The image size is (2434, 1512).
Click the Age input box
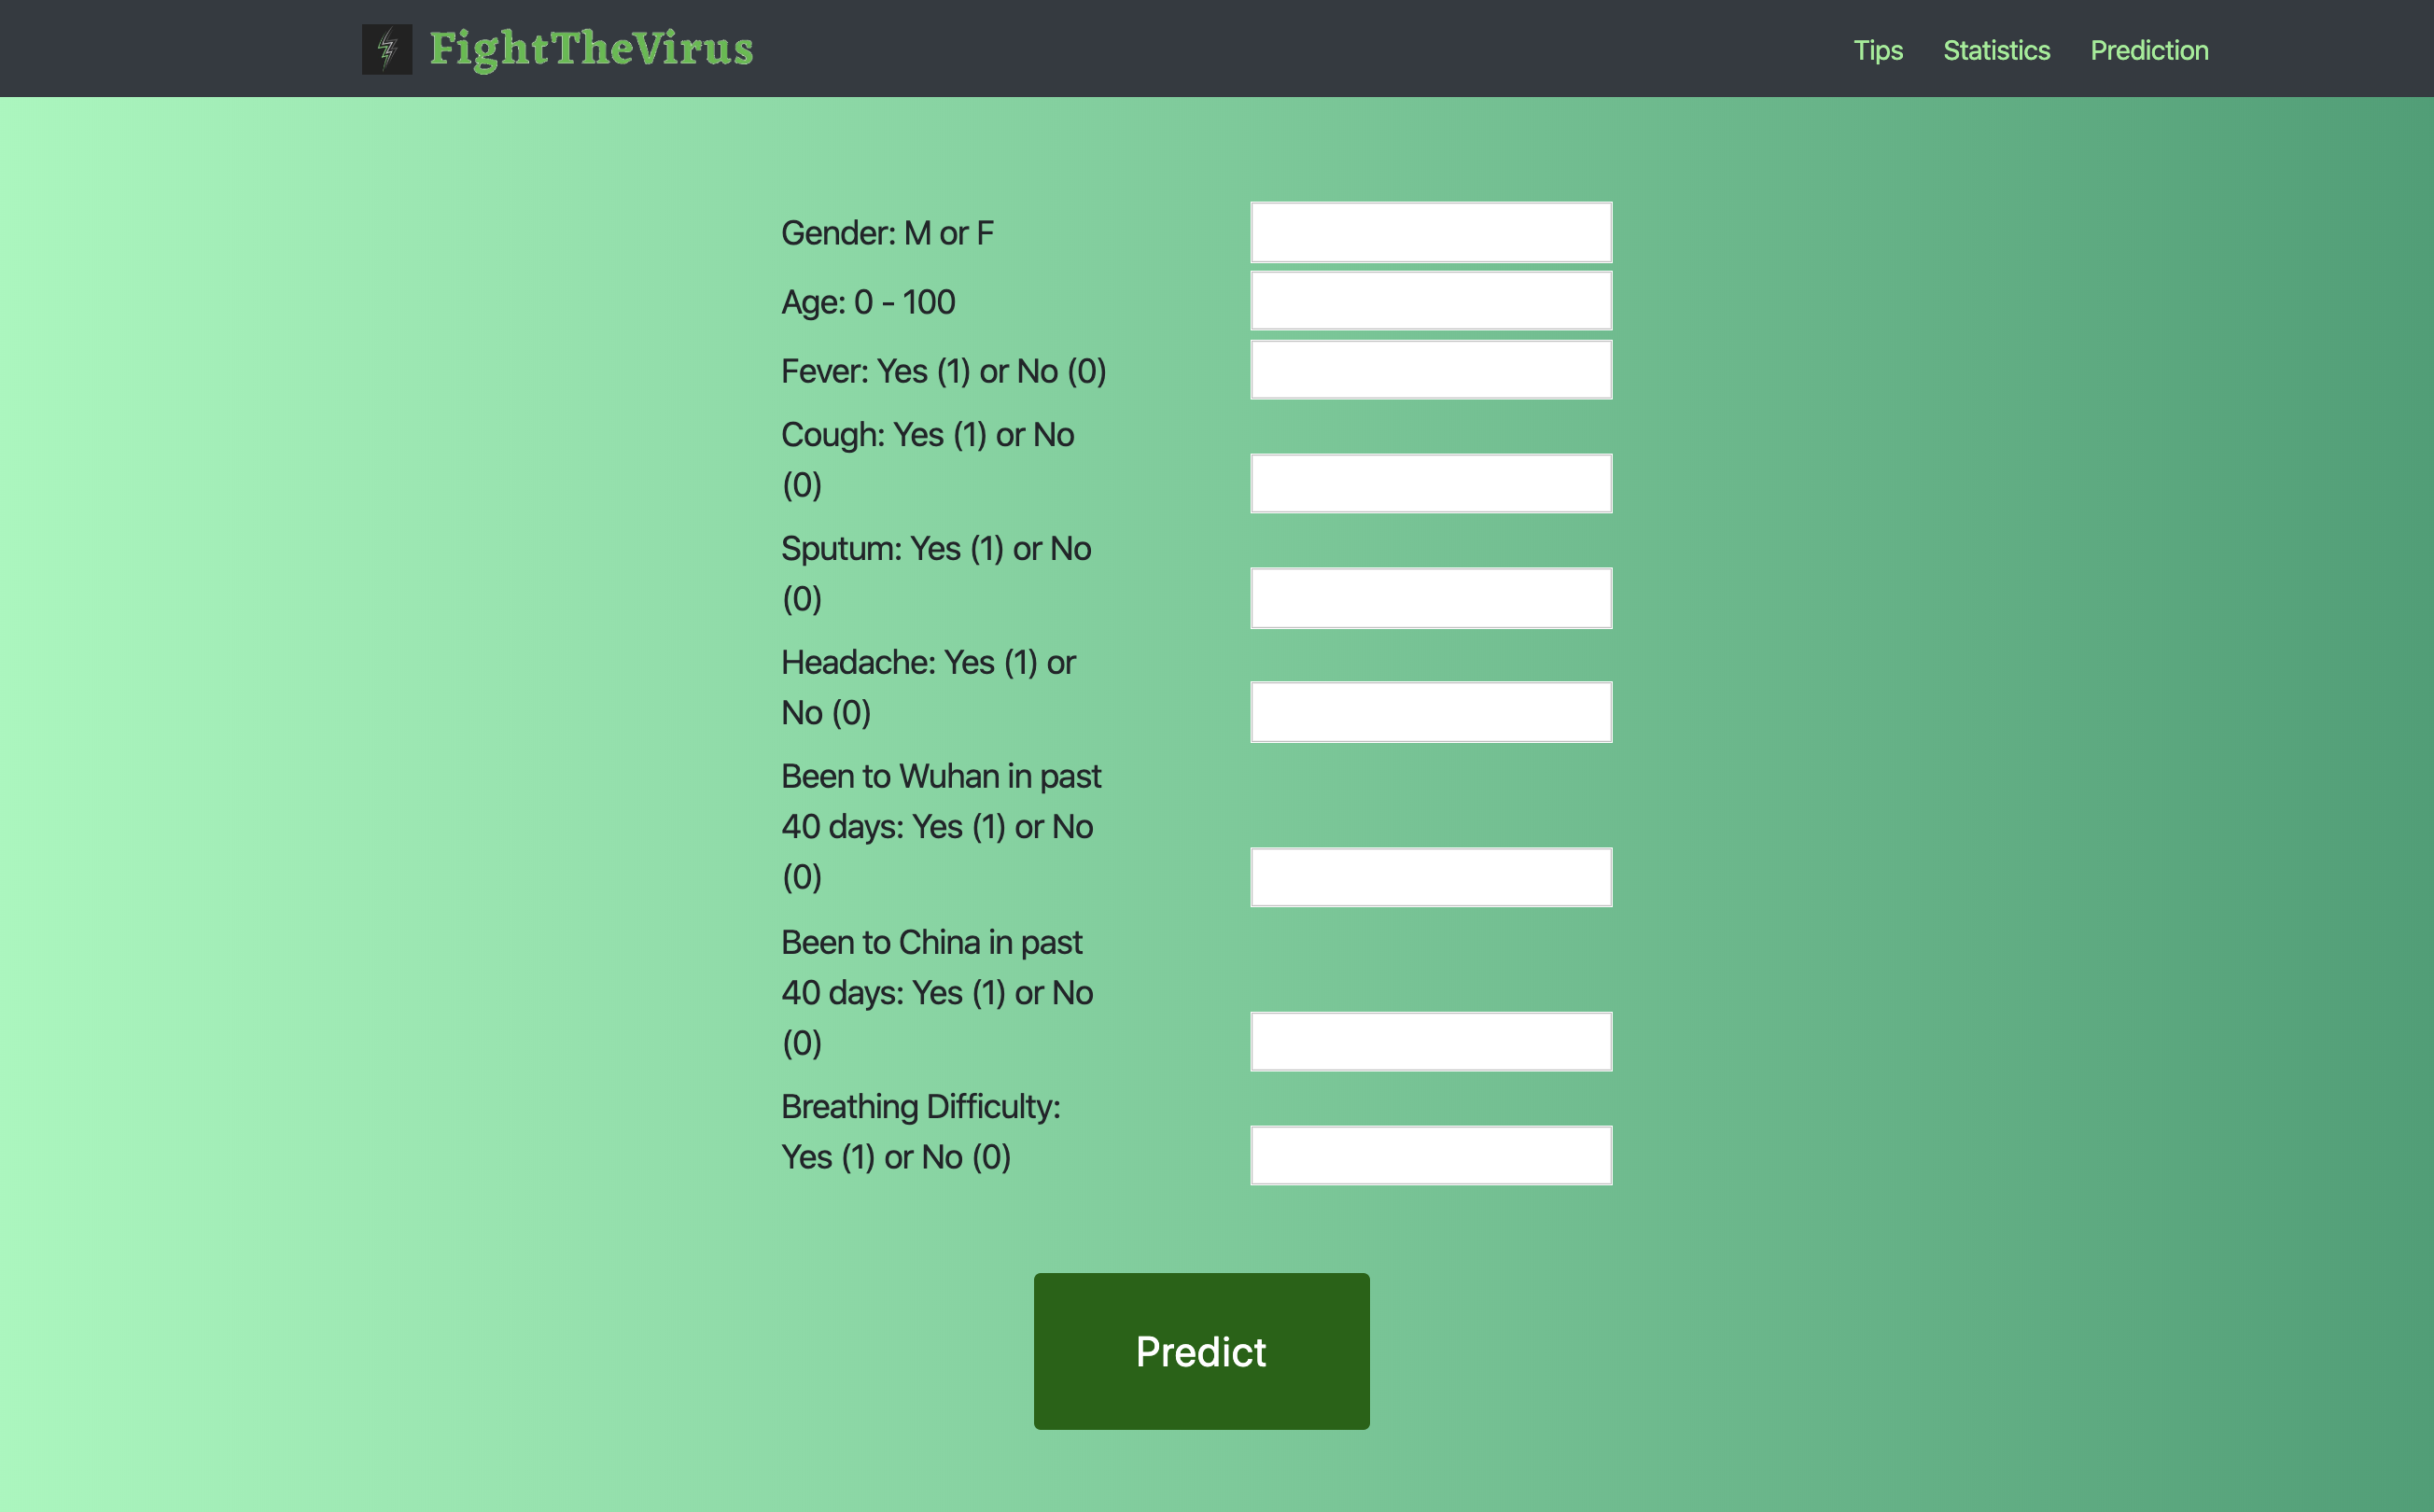tap(1430, 301)
